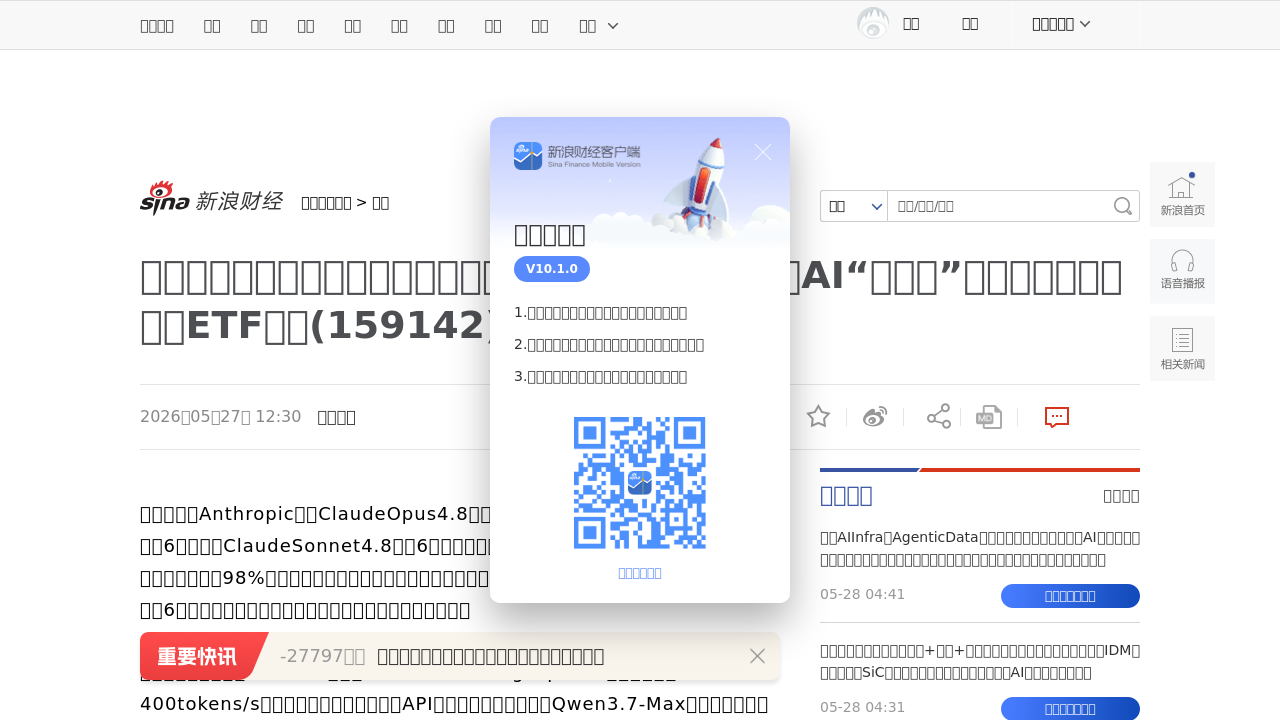This screenshot has width=1280, height=720.
Task: Open the 重要快讯 ticker headline
Action: [x=490, y=656]
